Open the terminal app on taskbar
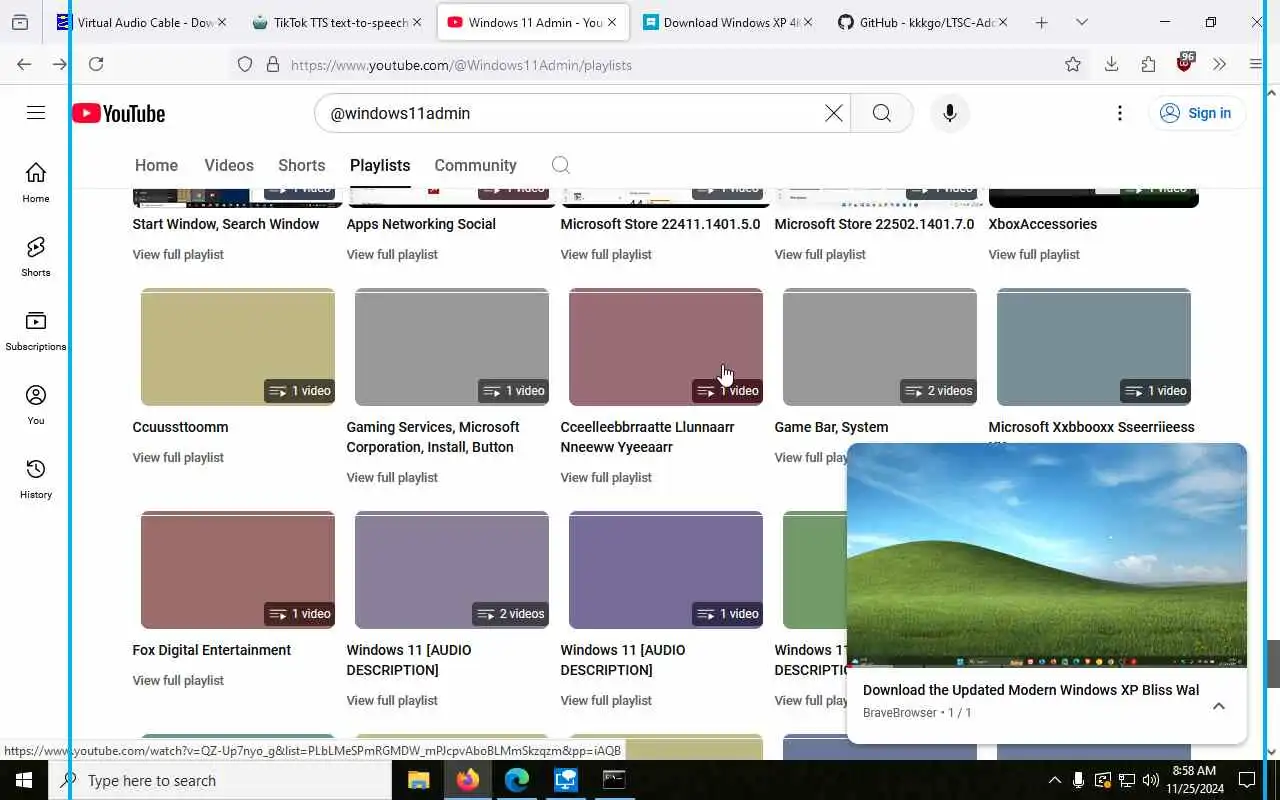Viewport: 1280px width, 800px height. [x=614, y=780]
